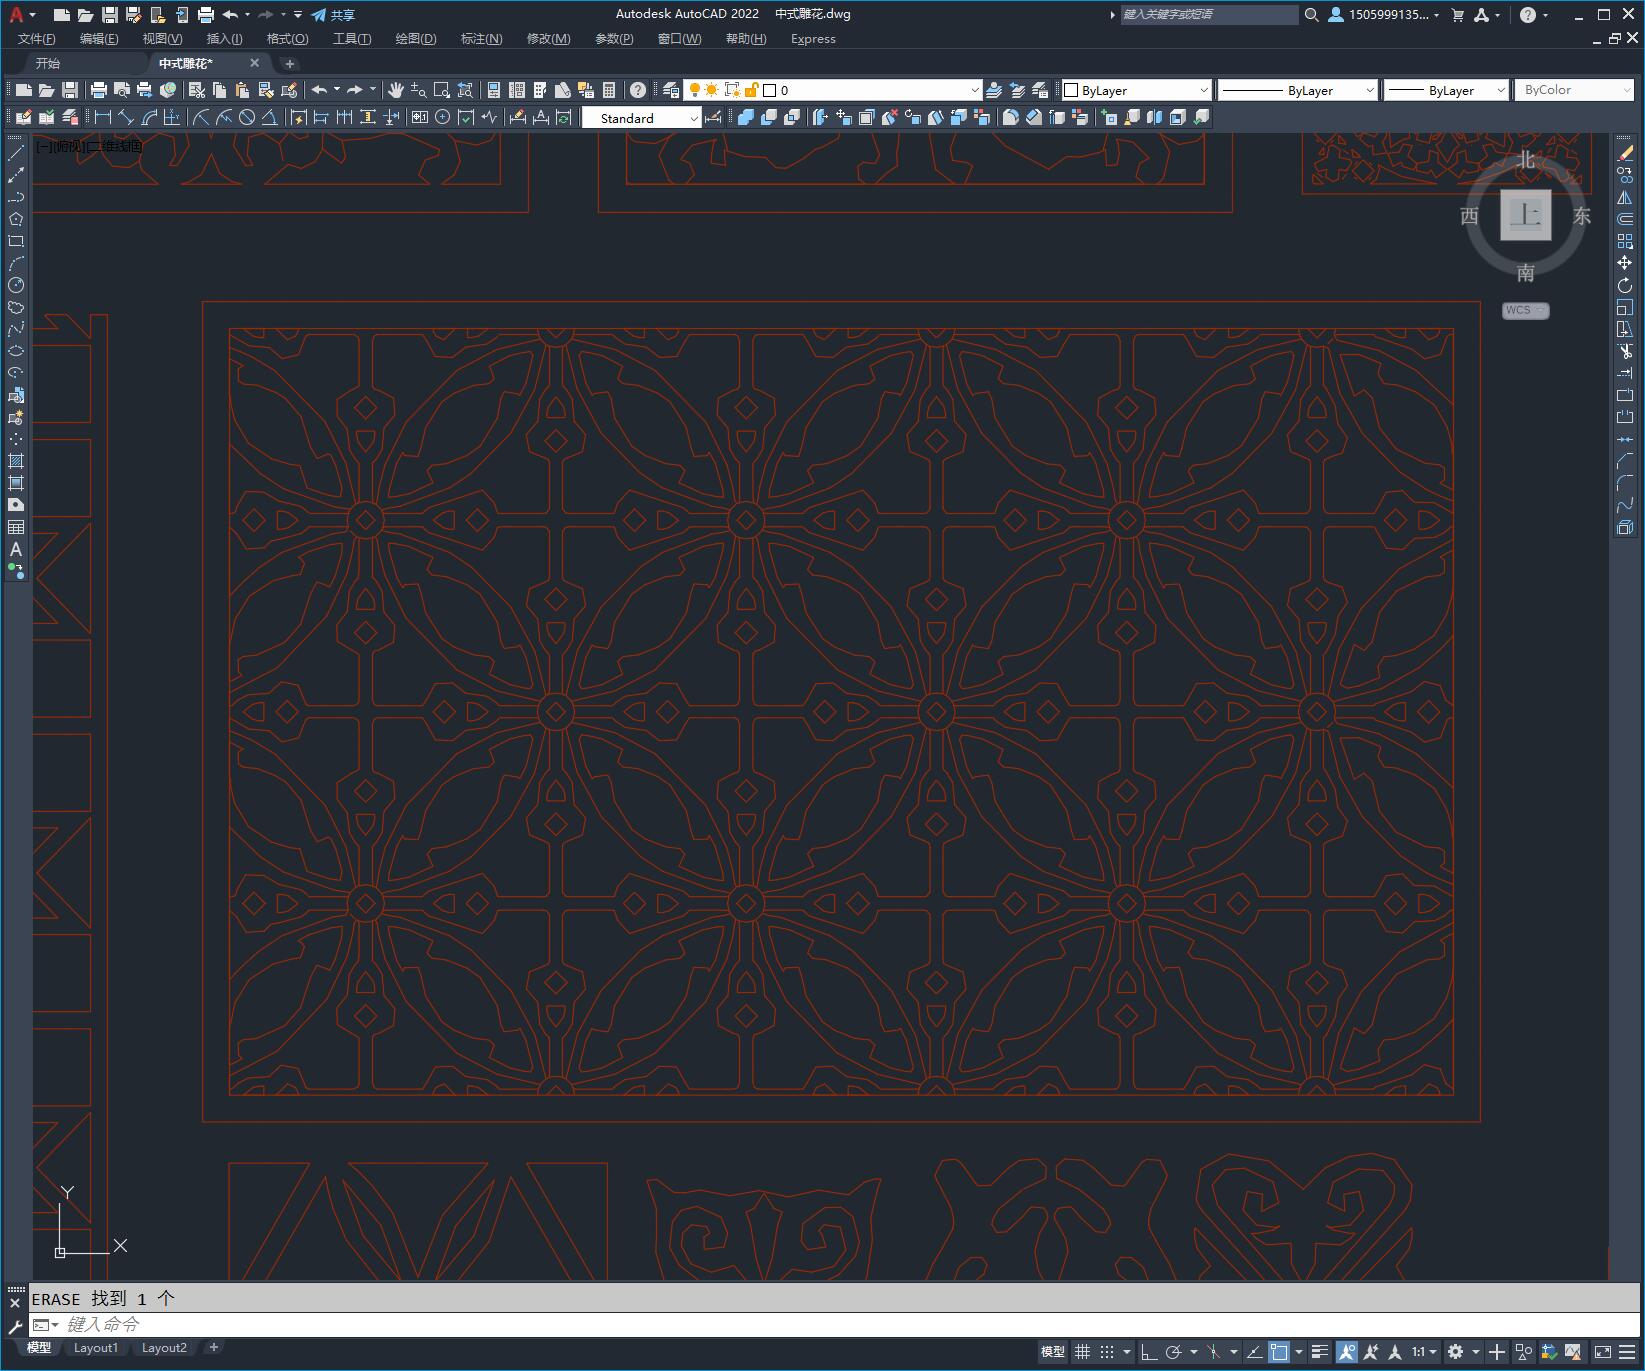
Task: Click the Angular dimension tool
Action: click(270, 118)
